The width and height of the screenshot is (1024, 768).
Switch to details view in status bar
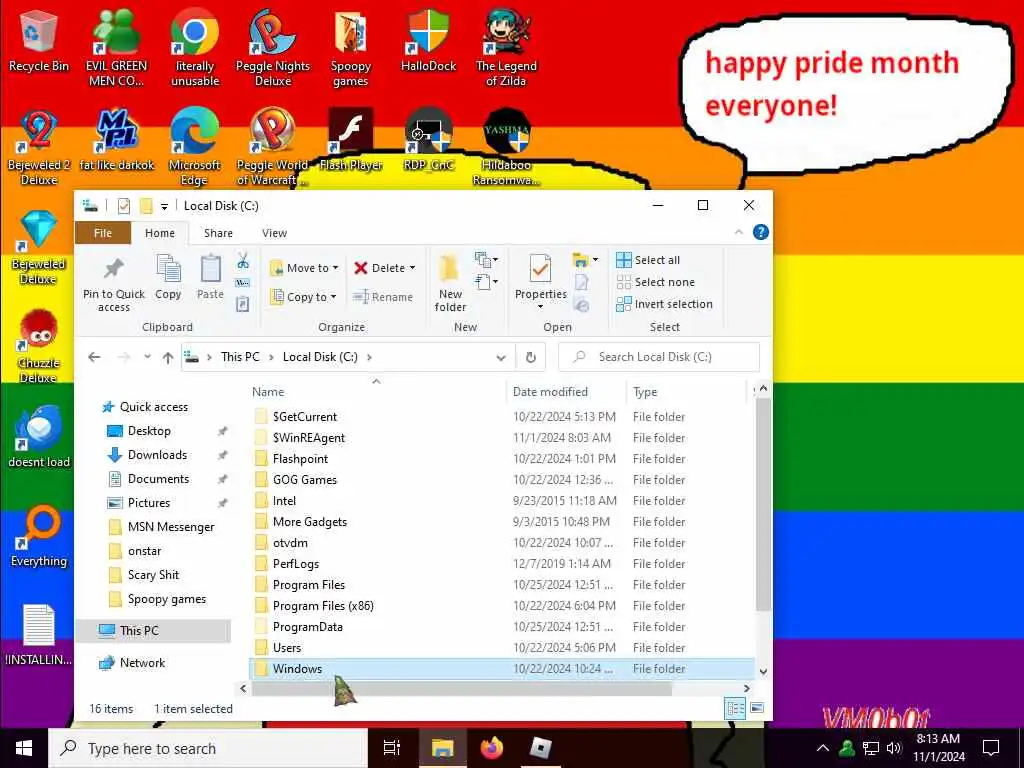735,708
